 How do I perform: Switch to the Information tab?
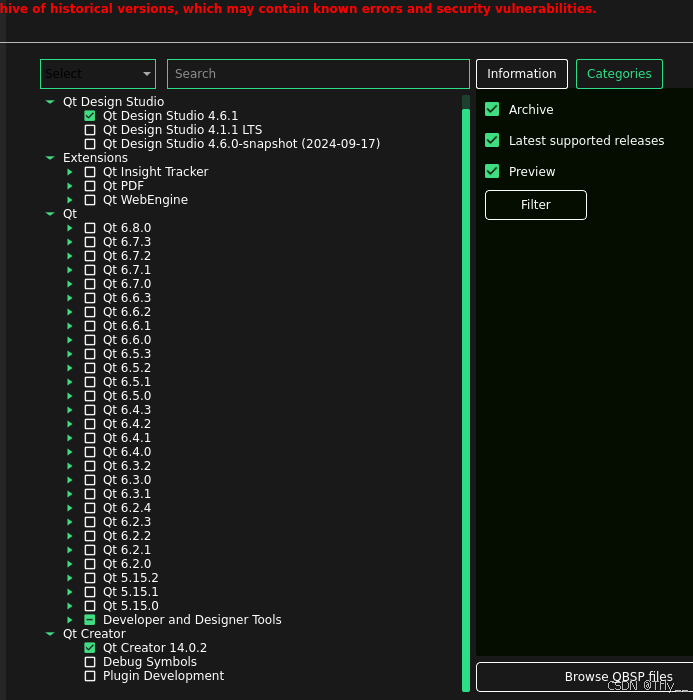(x=522, y=74)
